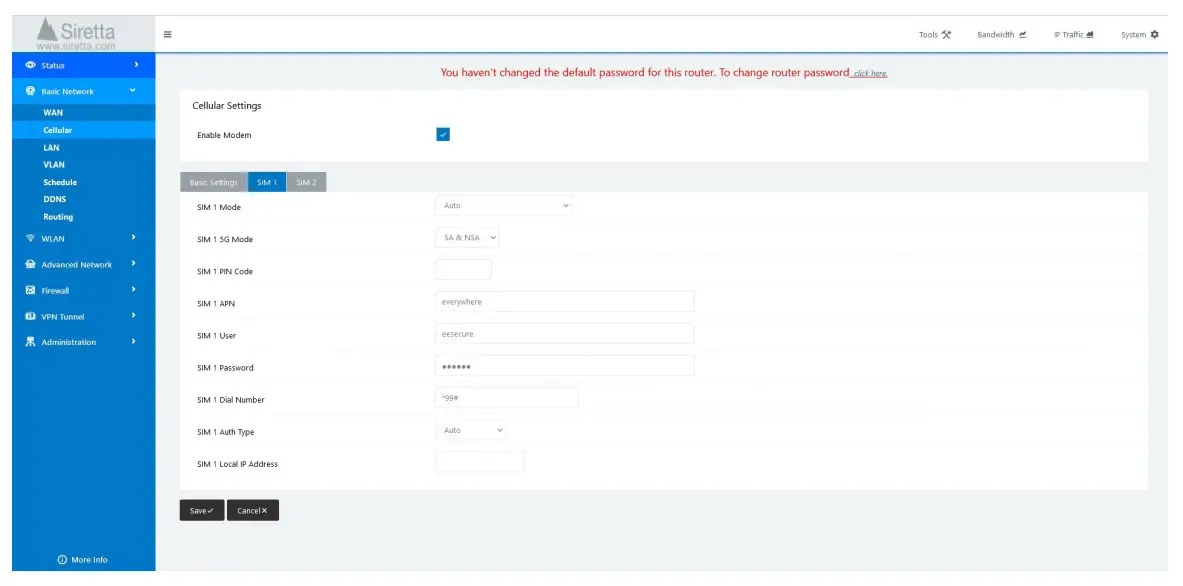Click the SIM 1 Local IP Address field
Screen dimensions: 1183x586
coord(480,462)
